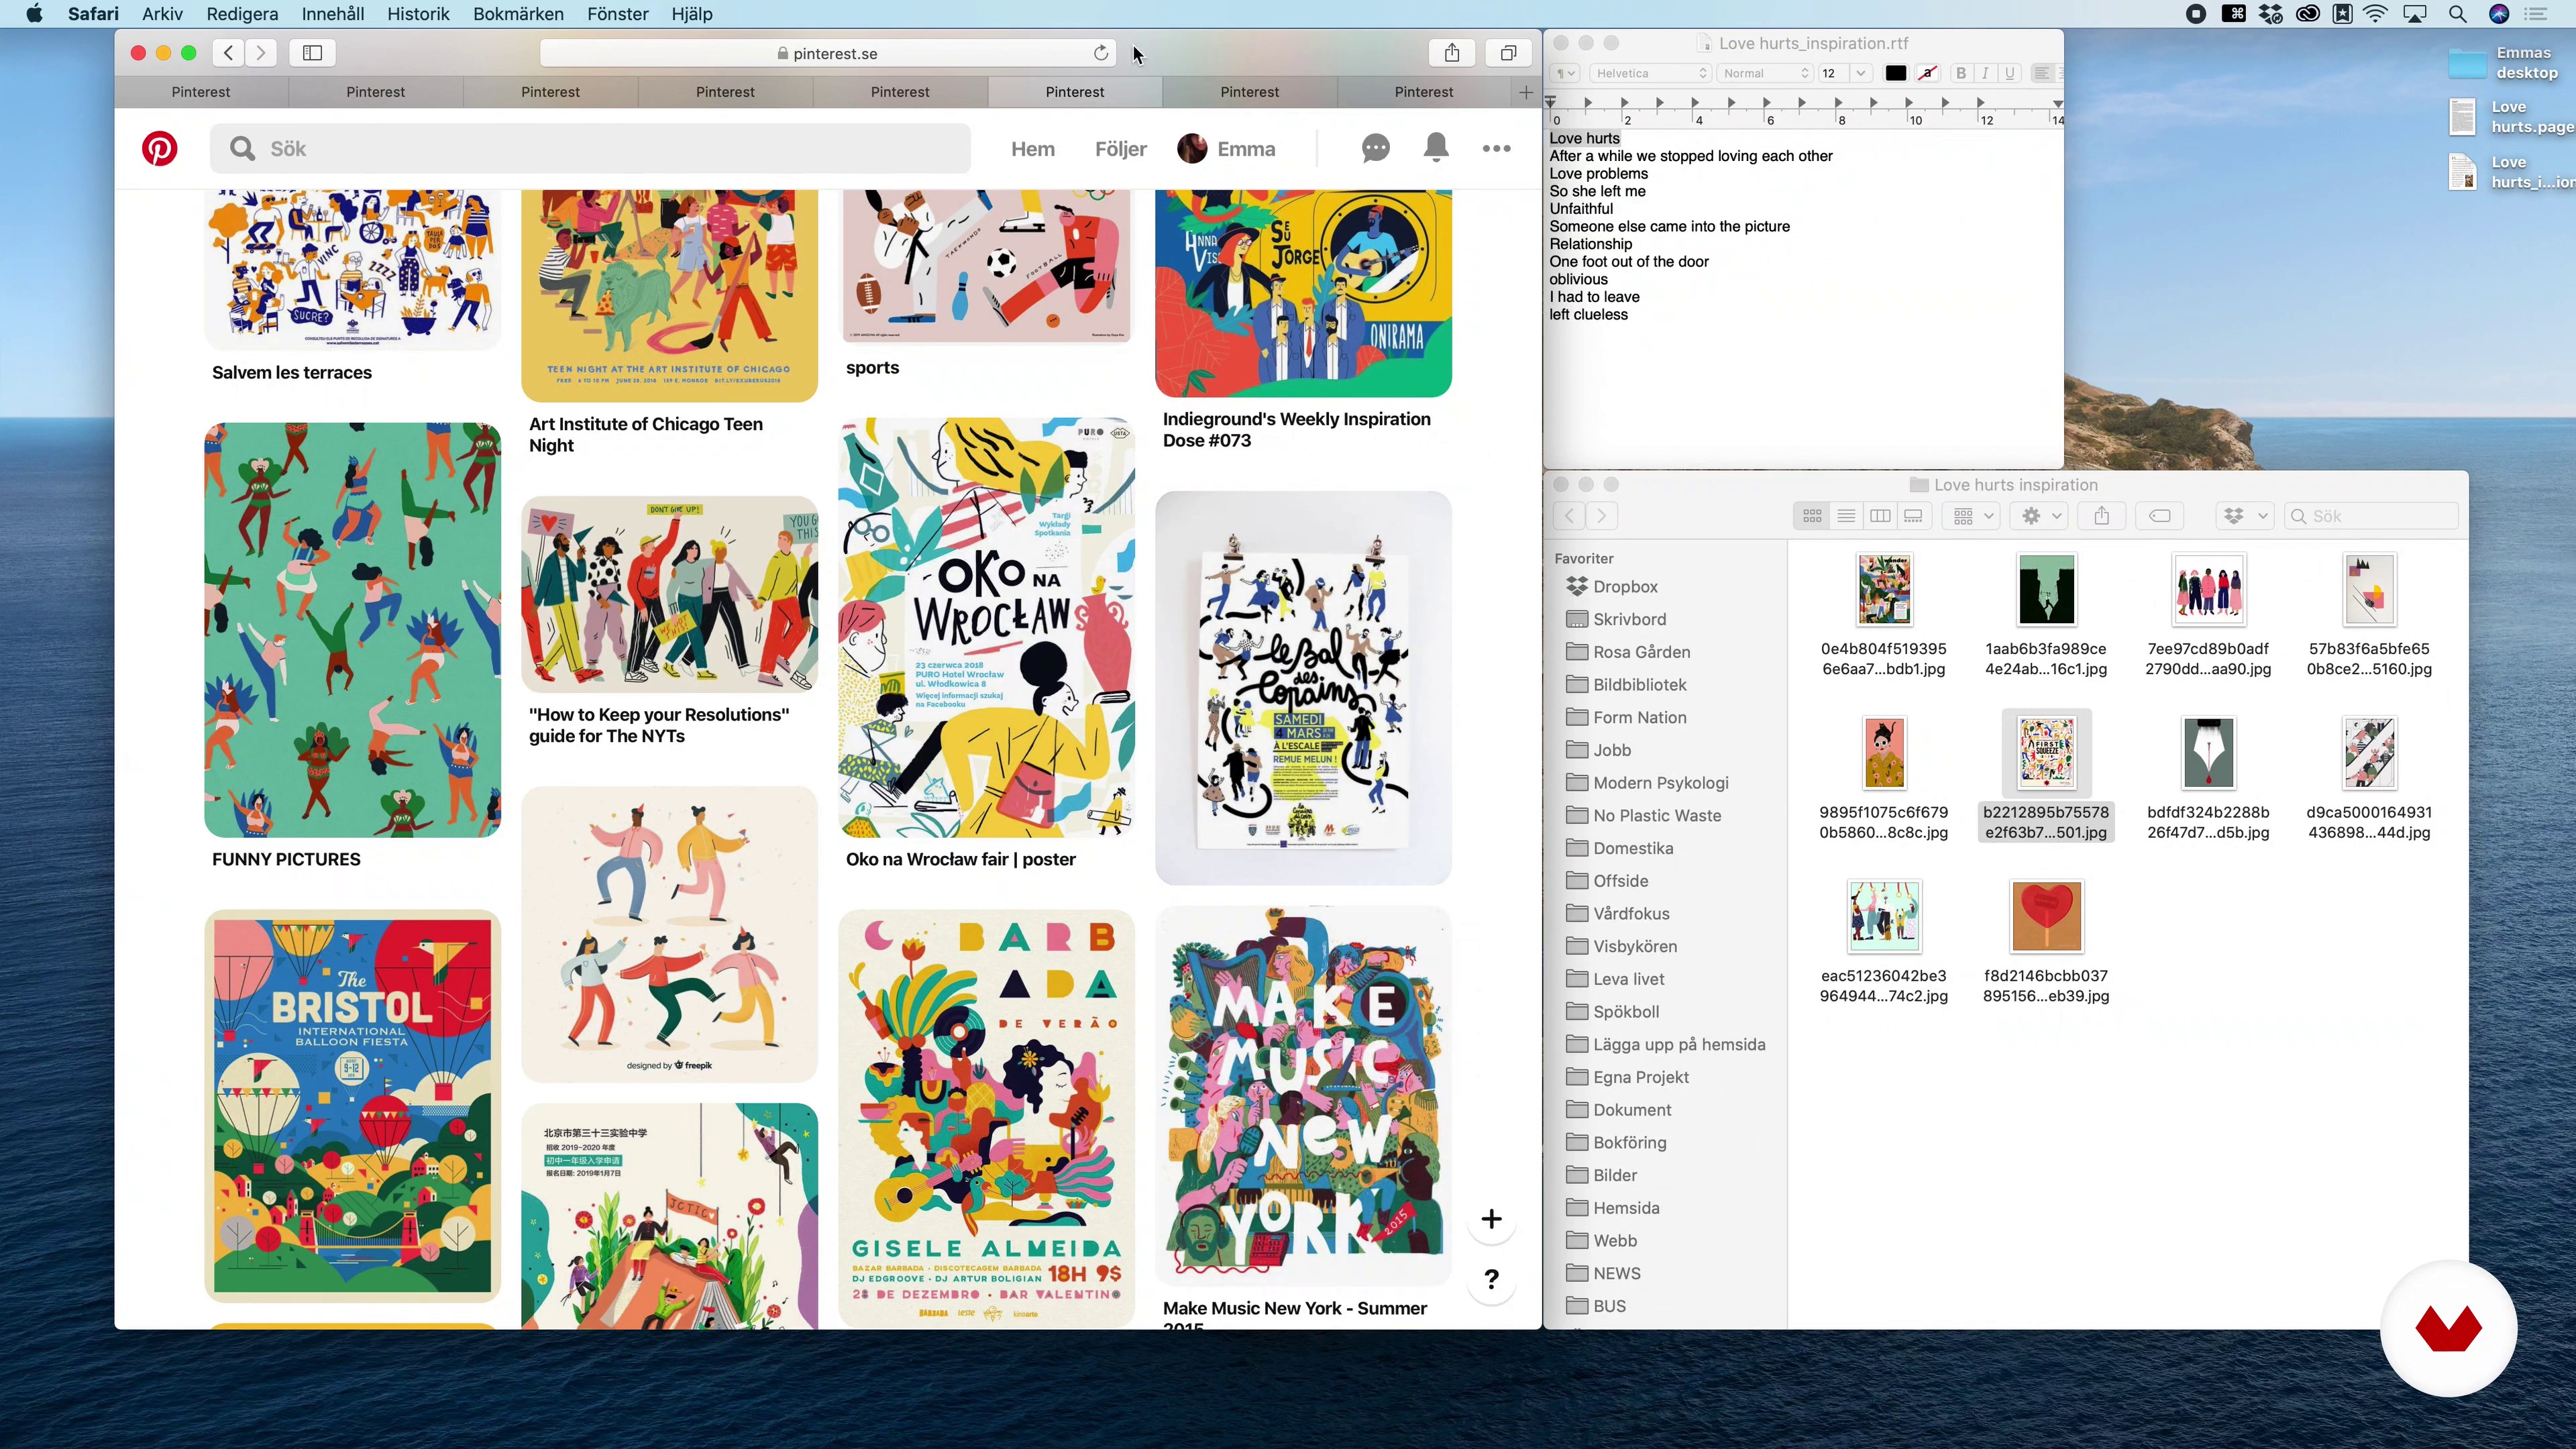
Task: Click the Följer link on Pinterest
Action: (1120, 149)
